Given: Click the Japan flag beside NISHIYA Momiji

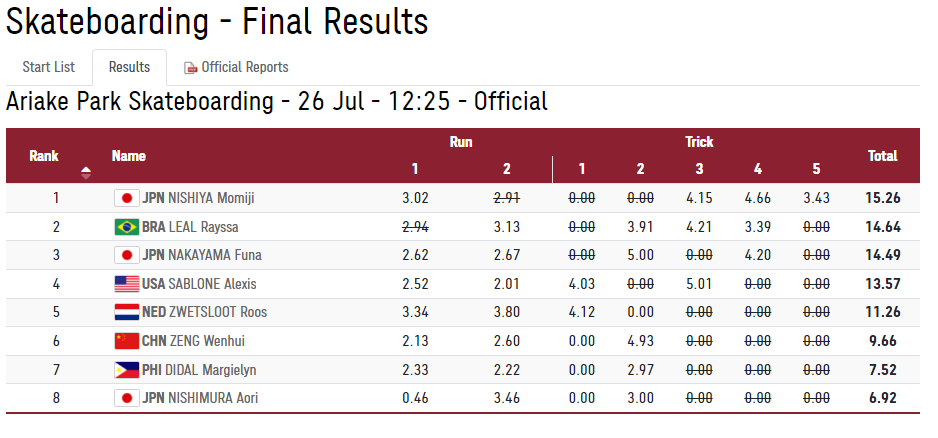Looking at the screenshot, I should [x=126, y=198].
